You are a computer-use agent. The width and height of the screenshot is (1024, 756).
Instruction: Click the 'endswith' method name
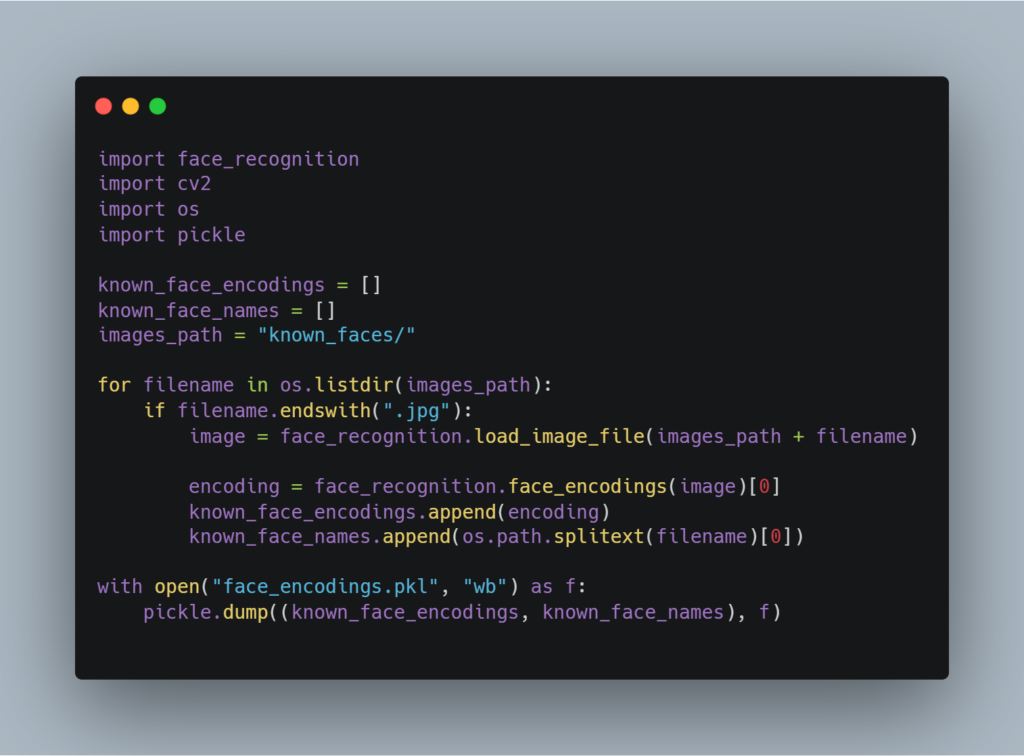point(325,411)
